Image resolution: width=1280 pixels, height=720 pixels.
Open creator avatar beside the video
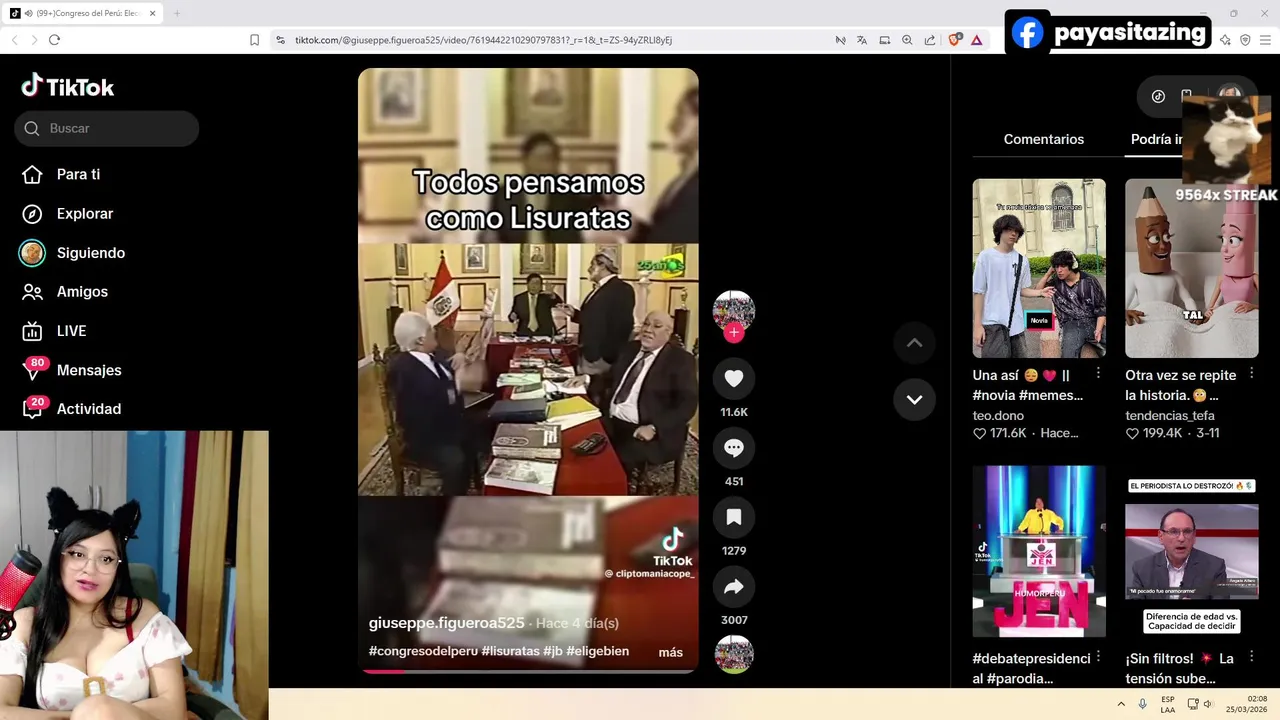(x=734, y=311)
